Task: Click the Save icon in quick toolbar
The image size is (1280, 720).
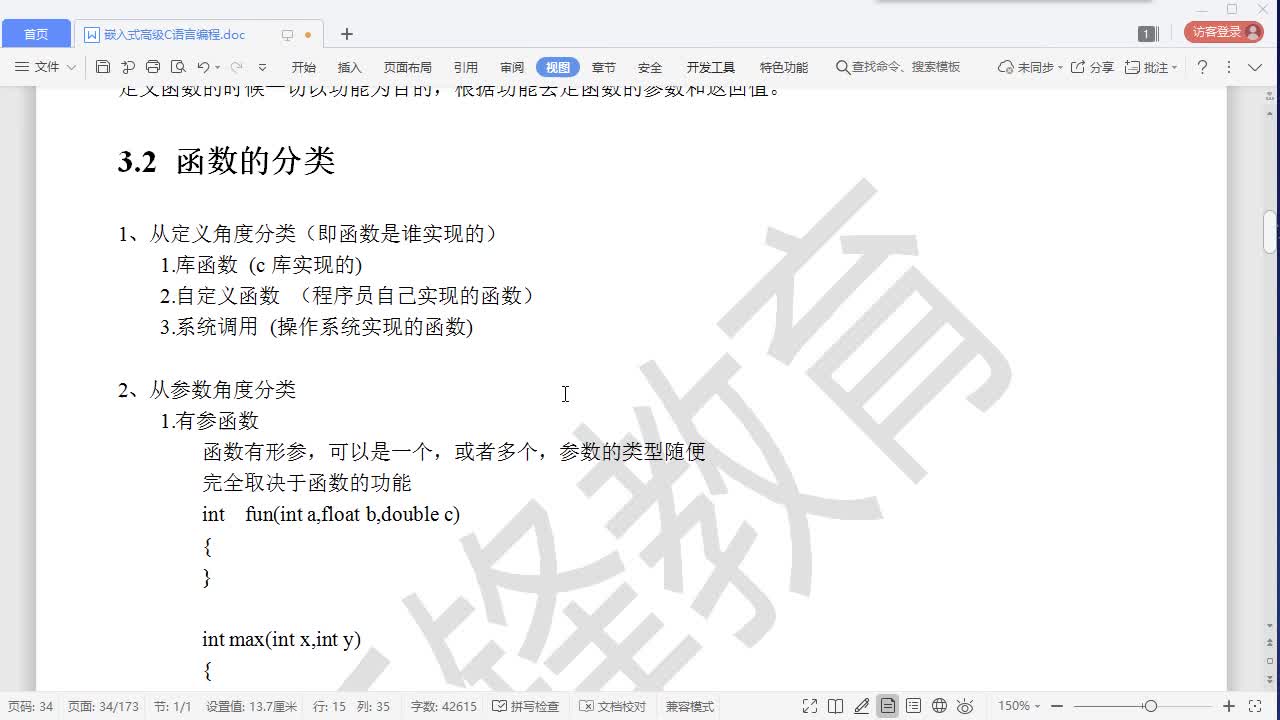Action: pyautogui.click(x=103, y=67)
